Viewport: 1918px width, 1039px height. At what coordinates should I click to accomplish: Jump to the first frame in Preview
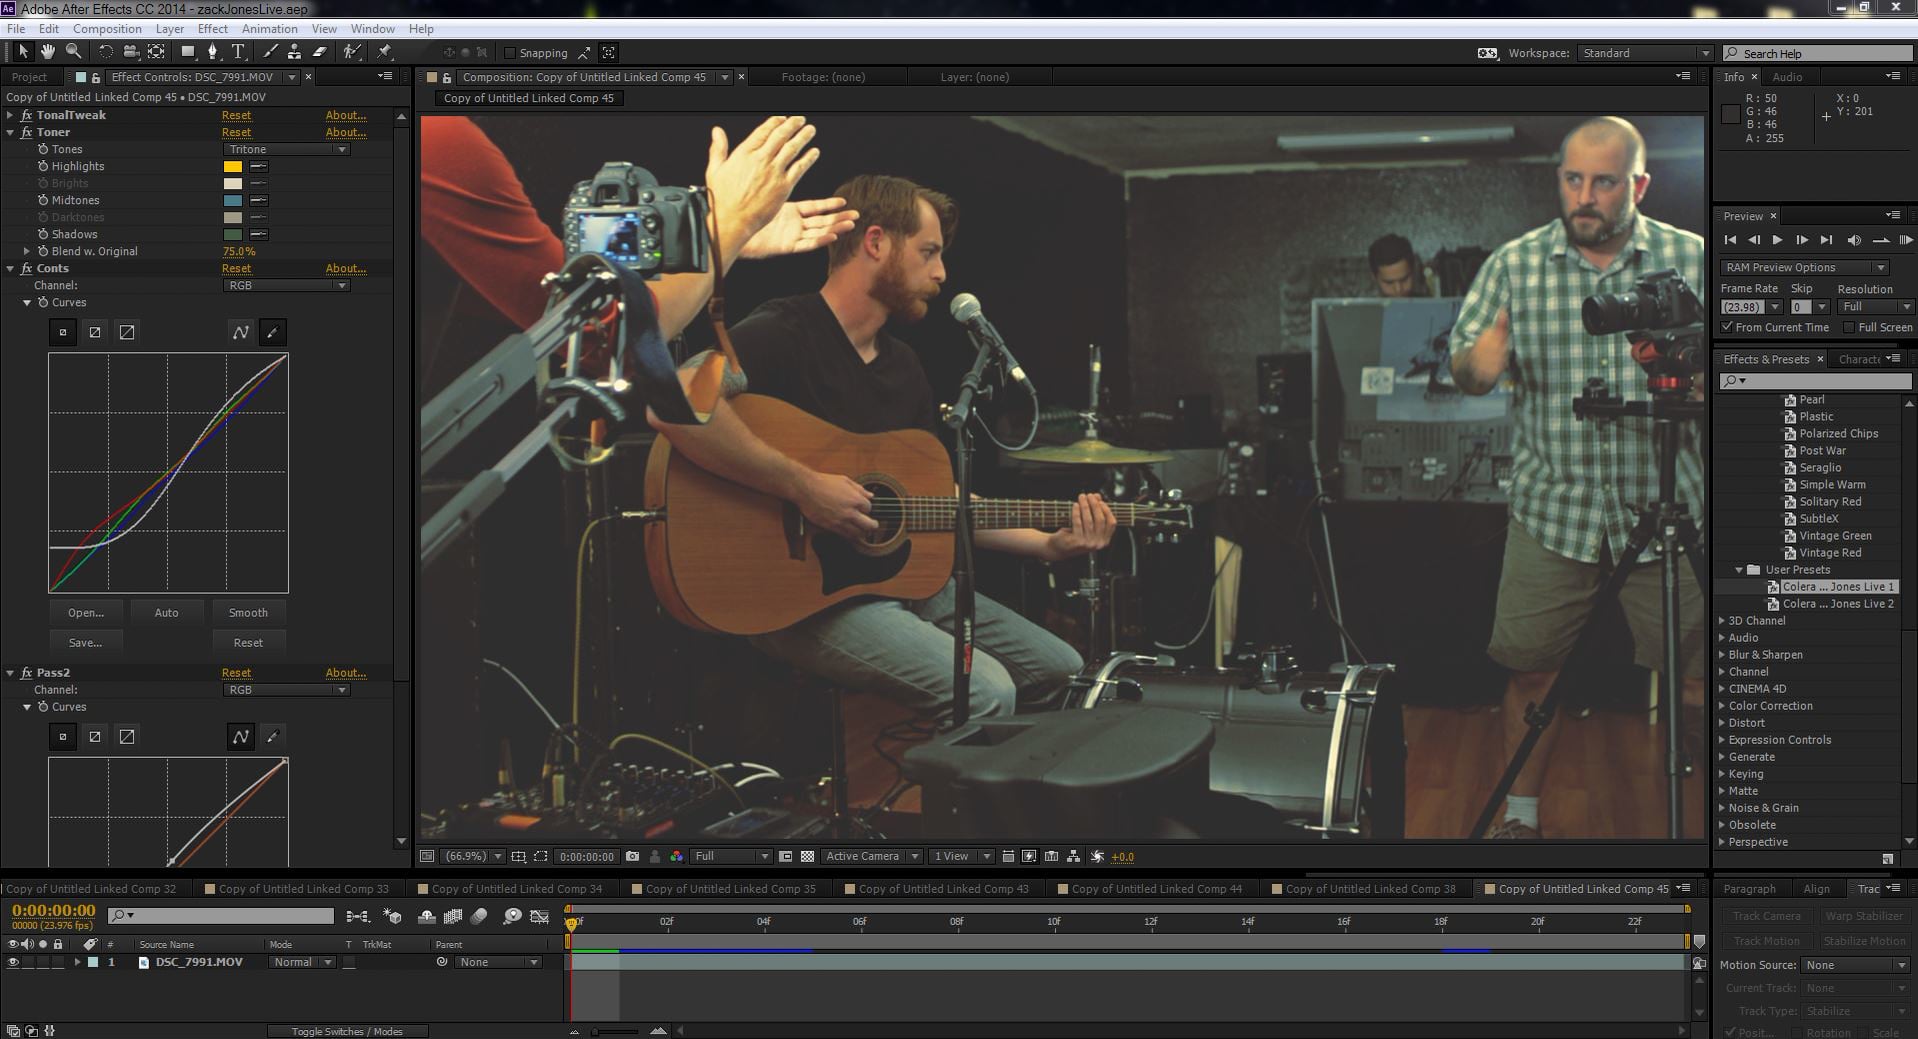pos(1730,240)
